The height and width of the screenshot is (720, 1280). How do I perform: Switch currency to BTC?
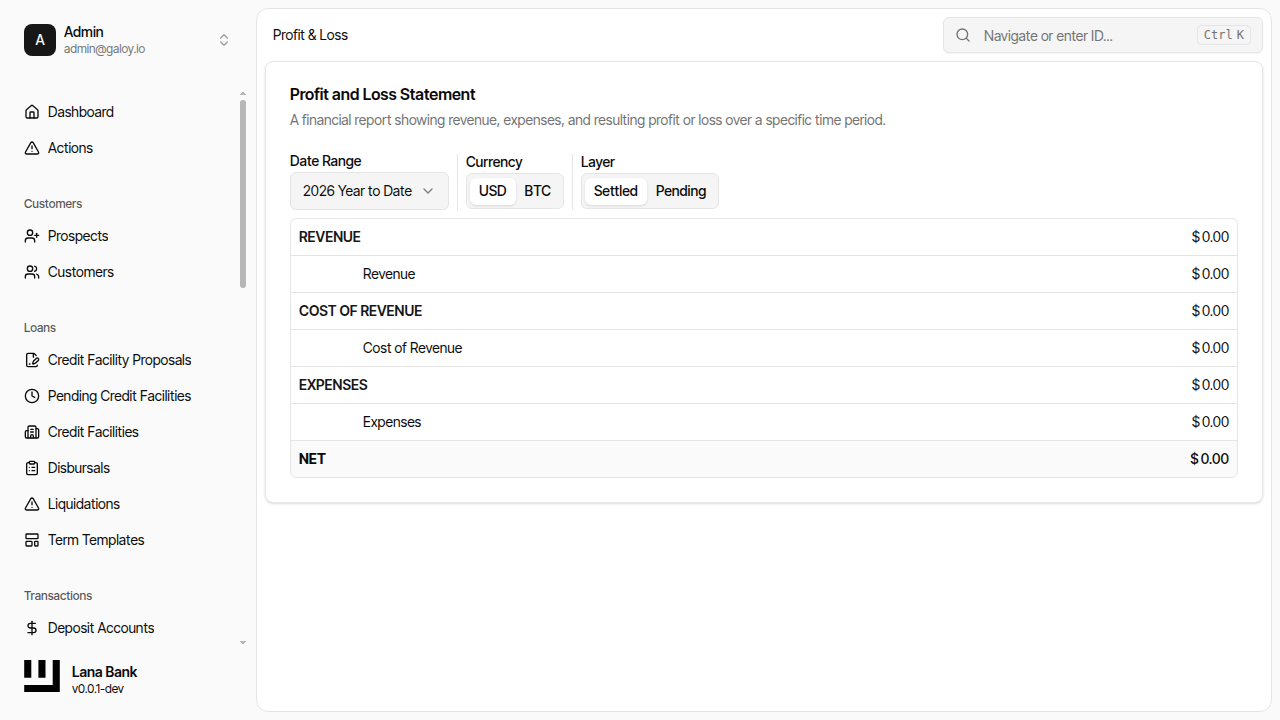point(537,191)
